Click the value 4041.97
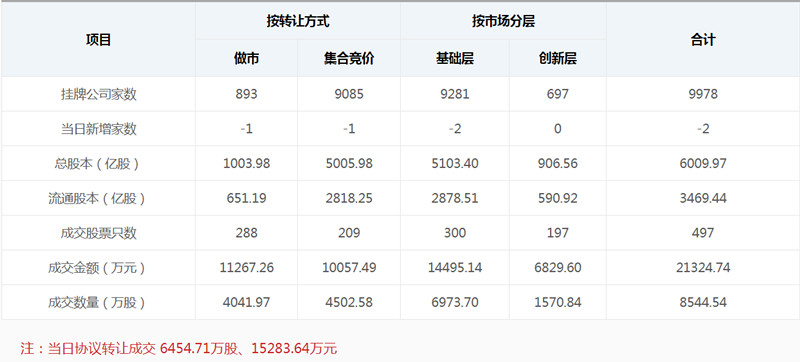This screenshot has width=800, height=362. [x=246, y=302]
